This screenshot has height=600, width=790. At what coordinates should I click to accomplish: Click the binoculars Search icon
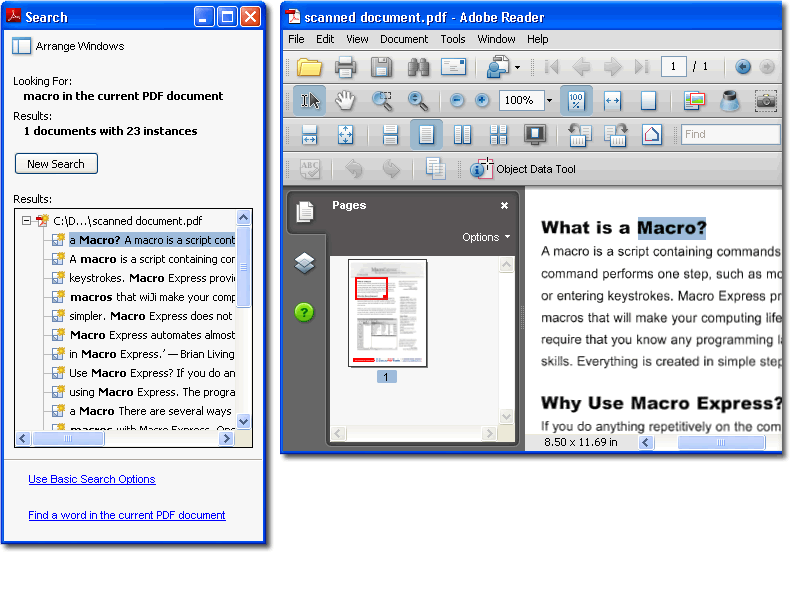point(417,67)
